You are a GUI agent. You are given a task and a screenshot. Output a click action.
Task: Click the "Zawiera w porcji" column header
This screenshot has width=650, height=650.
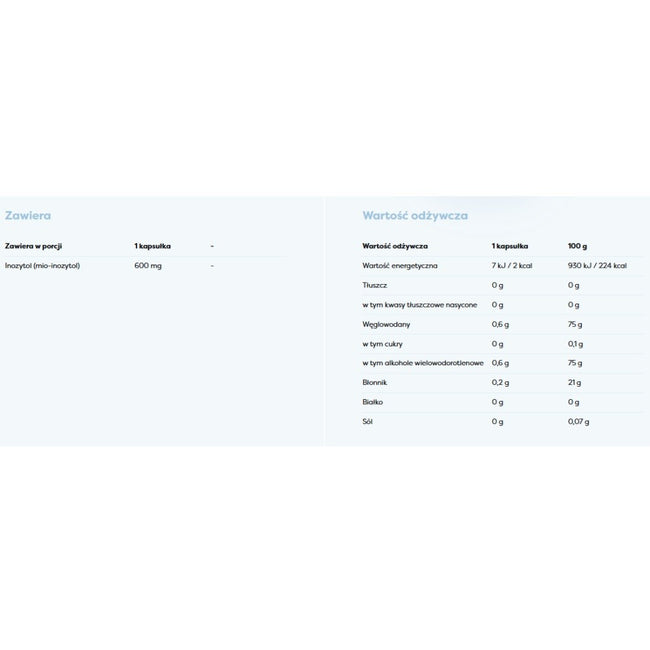(x=36, y=245)
